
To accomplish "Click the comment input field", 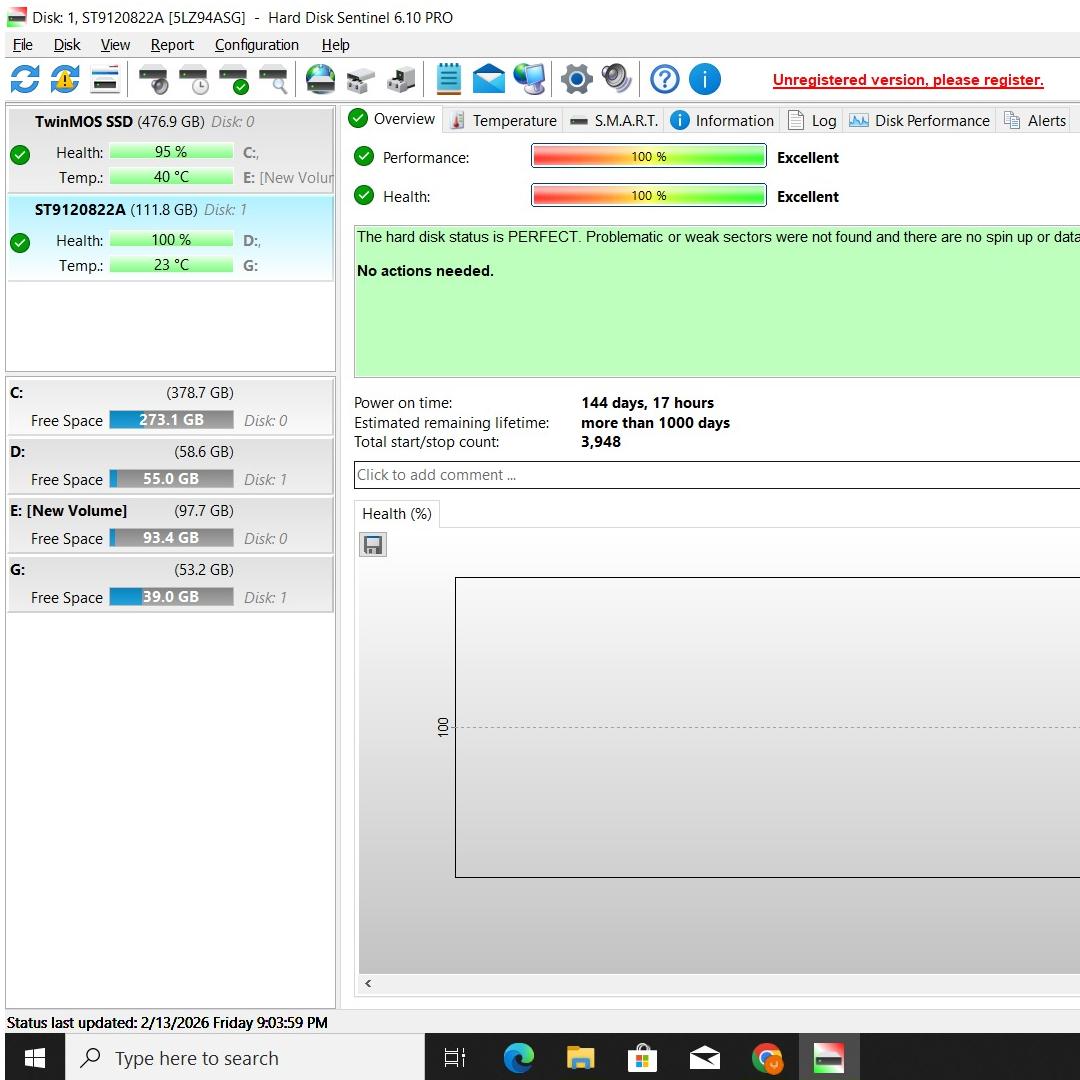I will (x=716, y=475).
